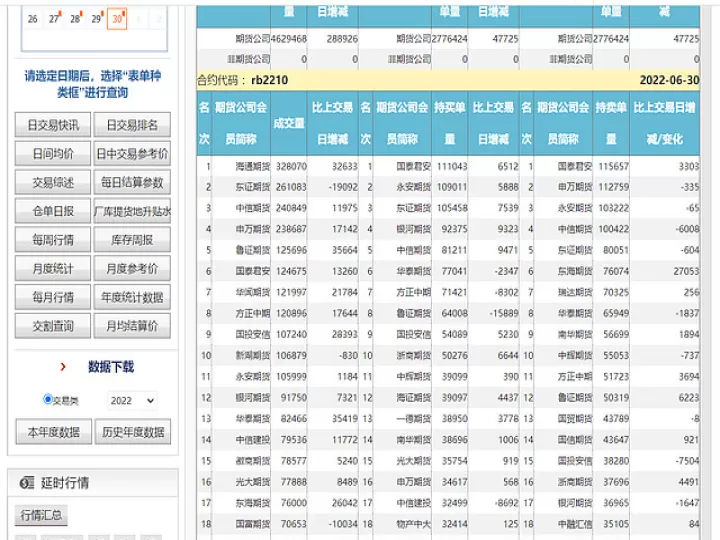Open 每周行情
The width and height of the screenshot is (720, 540).
53,240
